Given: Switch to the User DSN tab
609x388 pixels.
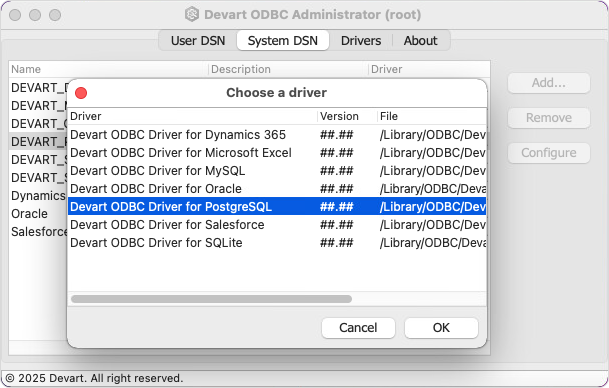Looking at the screenshot, I should click(198, 40).
